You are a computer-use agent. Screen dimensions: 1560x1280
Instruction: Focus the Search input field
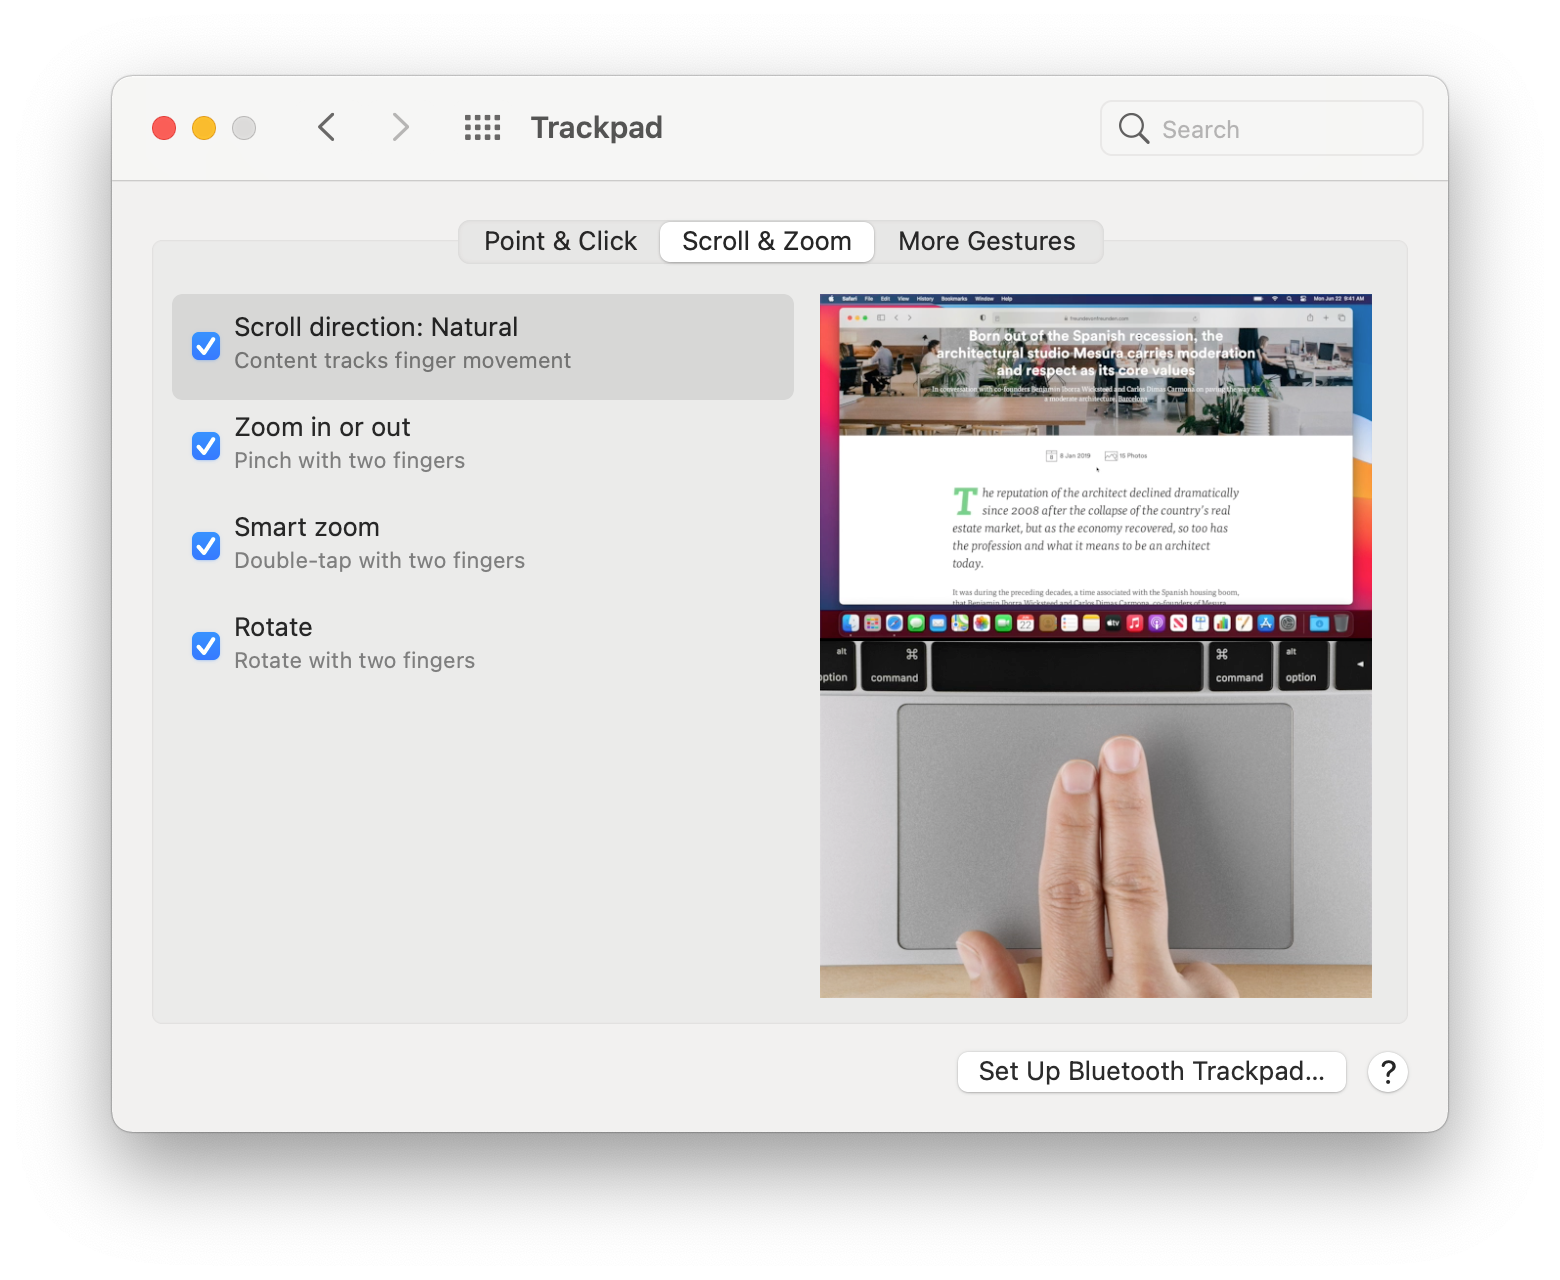[1262, 128]
